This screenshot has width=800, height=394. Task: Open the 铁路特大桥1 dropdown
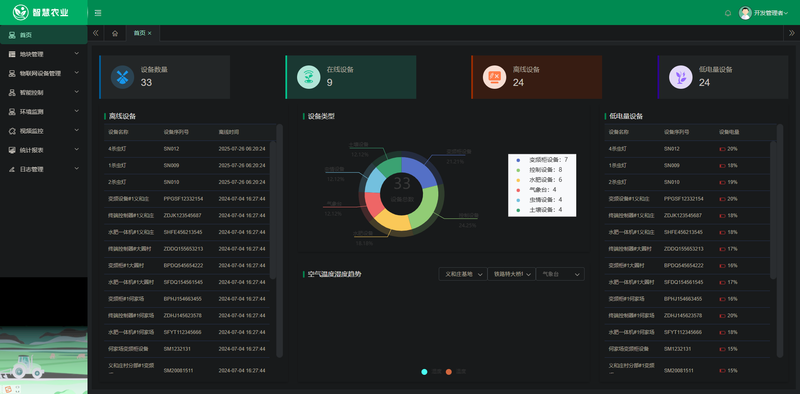coord(511,274)
